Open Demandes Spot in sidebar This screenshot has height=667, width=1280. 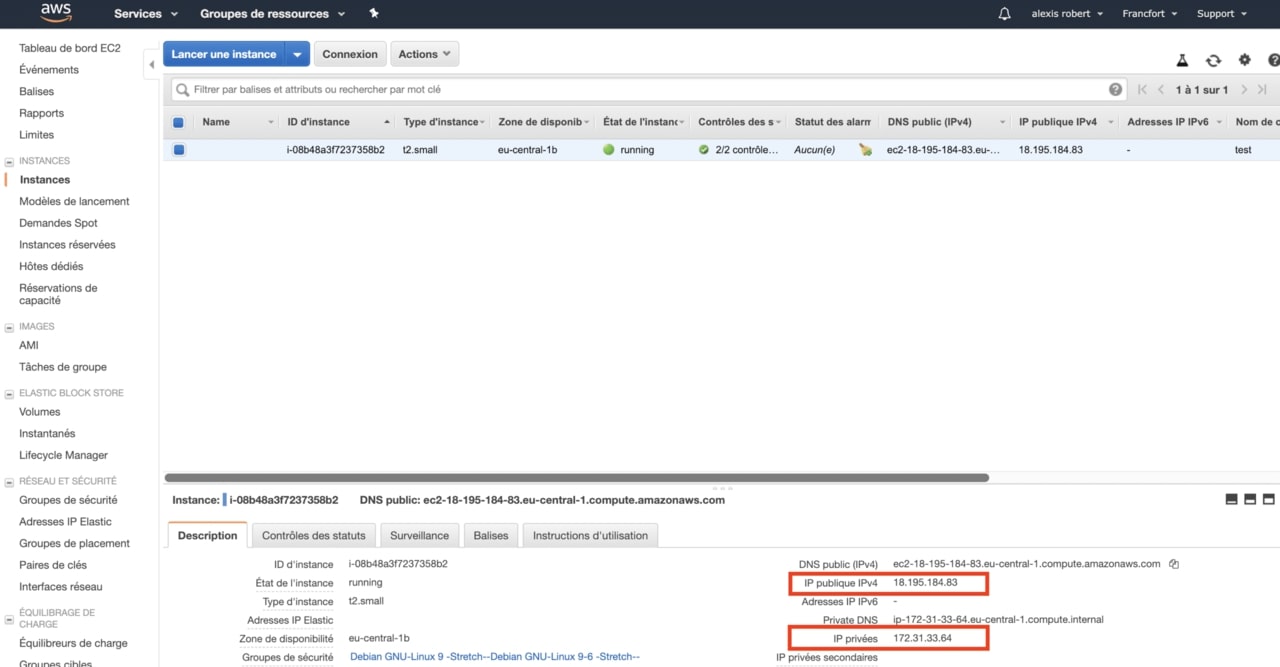[x=58, y=223]
